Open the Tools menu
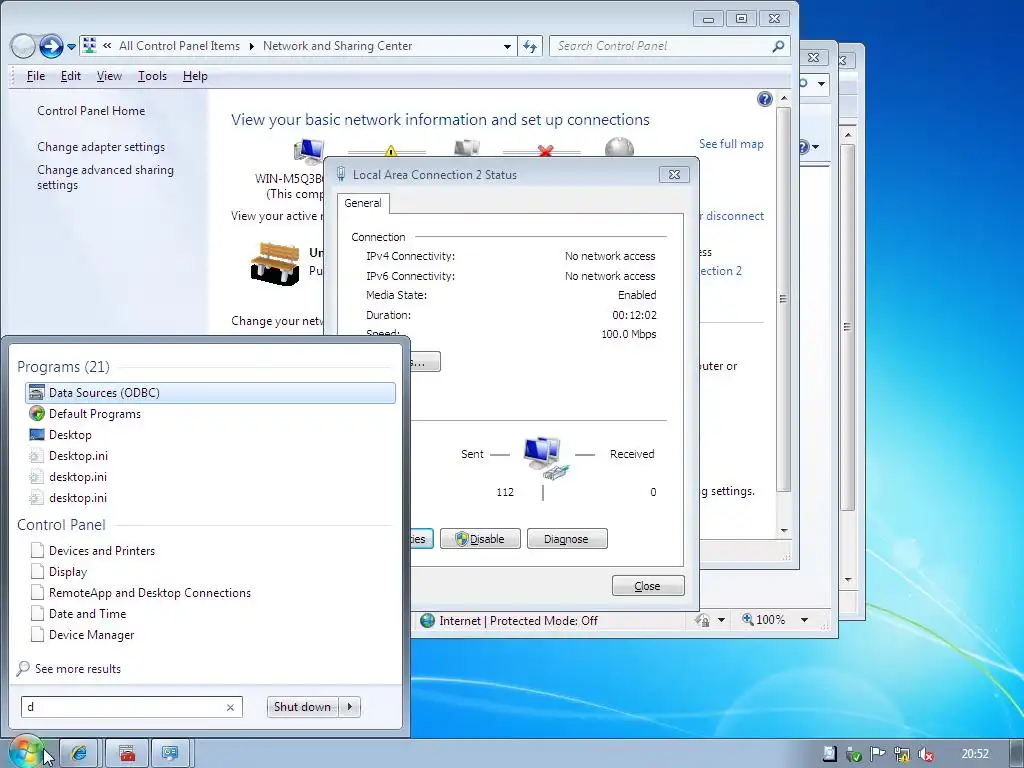Screen dimensions: 1024x768 (x=152, y=76)
